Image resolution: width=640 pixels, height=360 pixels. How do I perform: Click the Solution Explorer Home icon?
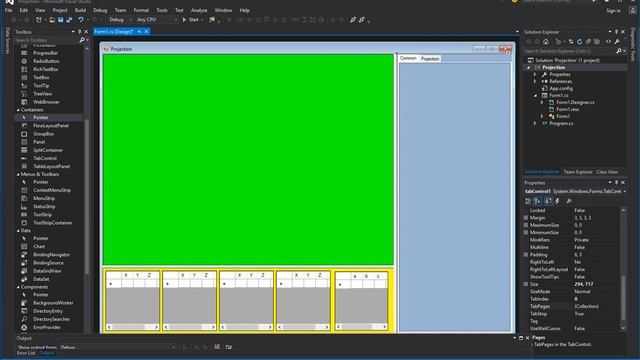pyautogui.click(x=546, y=42)
